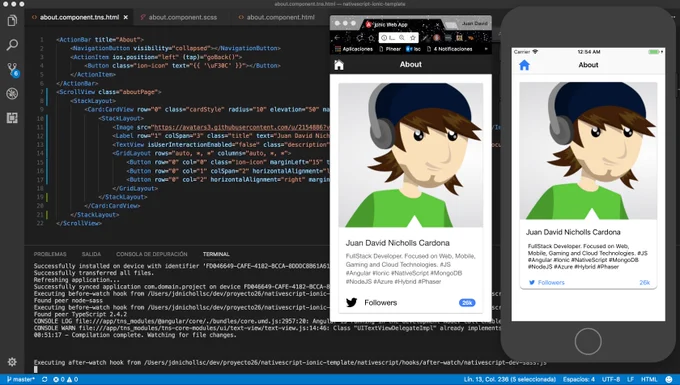Image resolution: width=680 pixels, height=385 pixels.
Task: Click browser reload button
Action: click(360, 38)
